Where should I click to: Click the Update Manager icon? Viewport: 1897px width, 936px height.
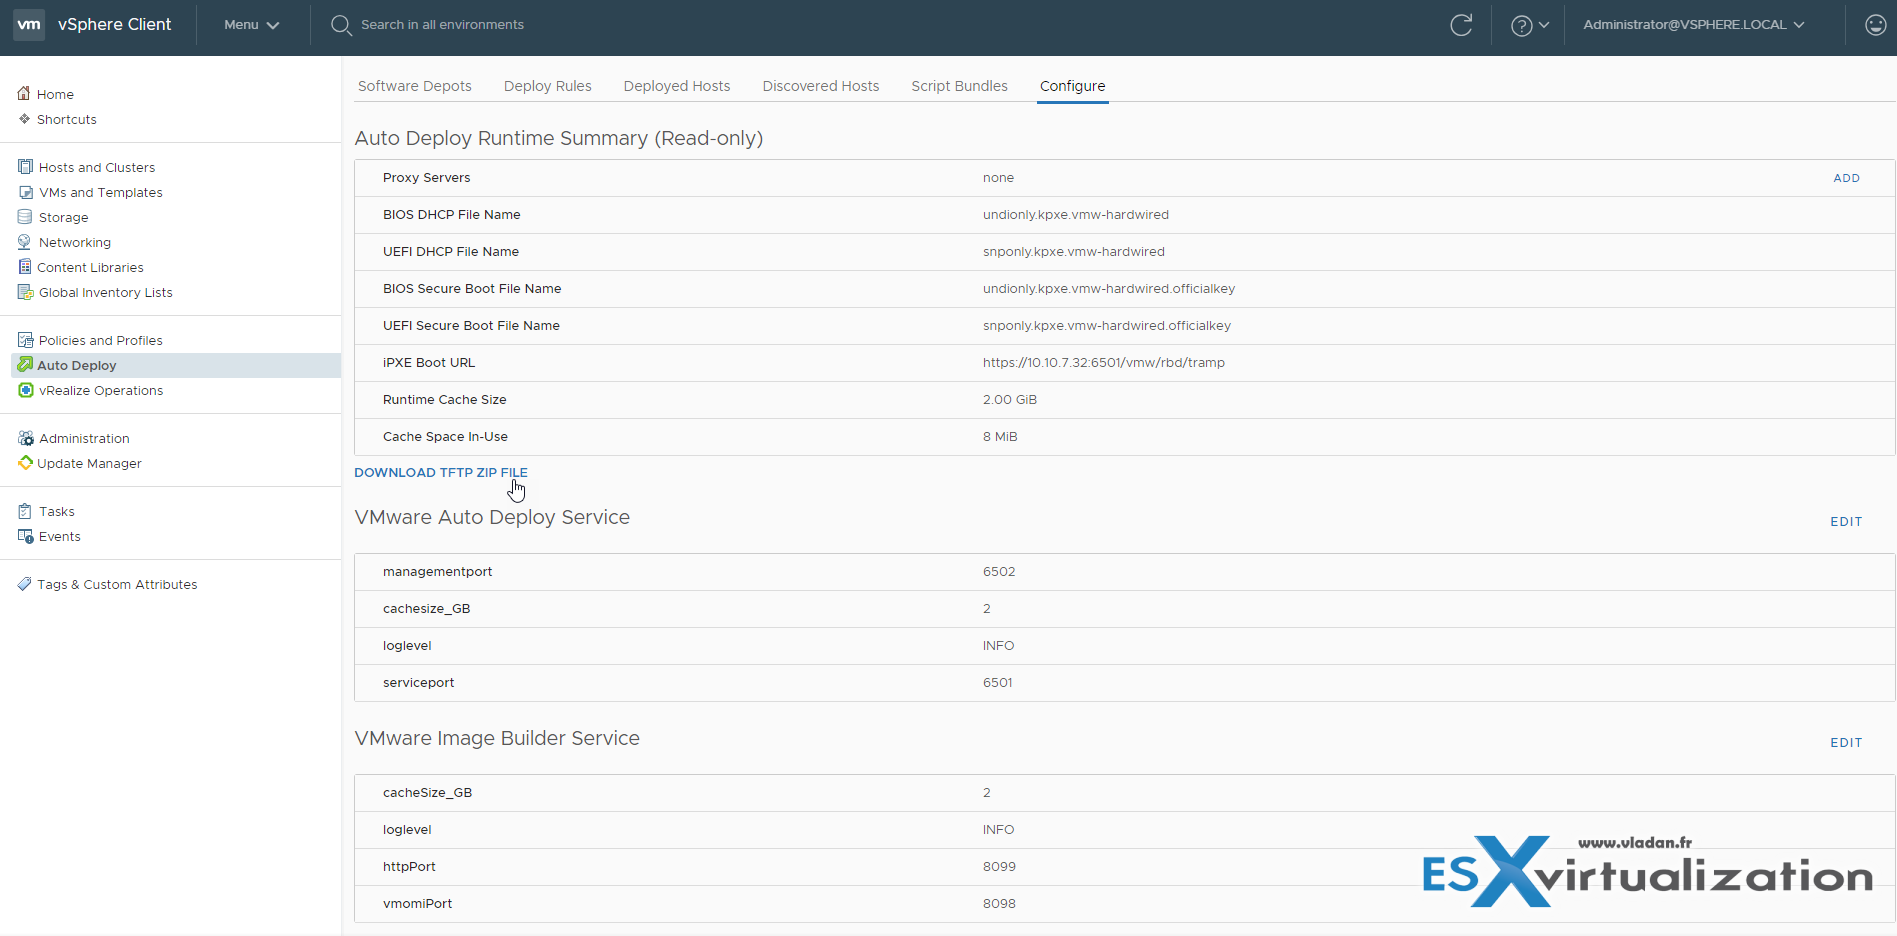tap(25, 463)
